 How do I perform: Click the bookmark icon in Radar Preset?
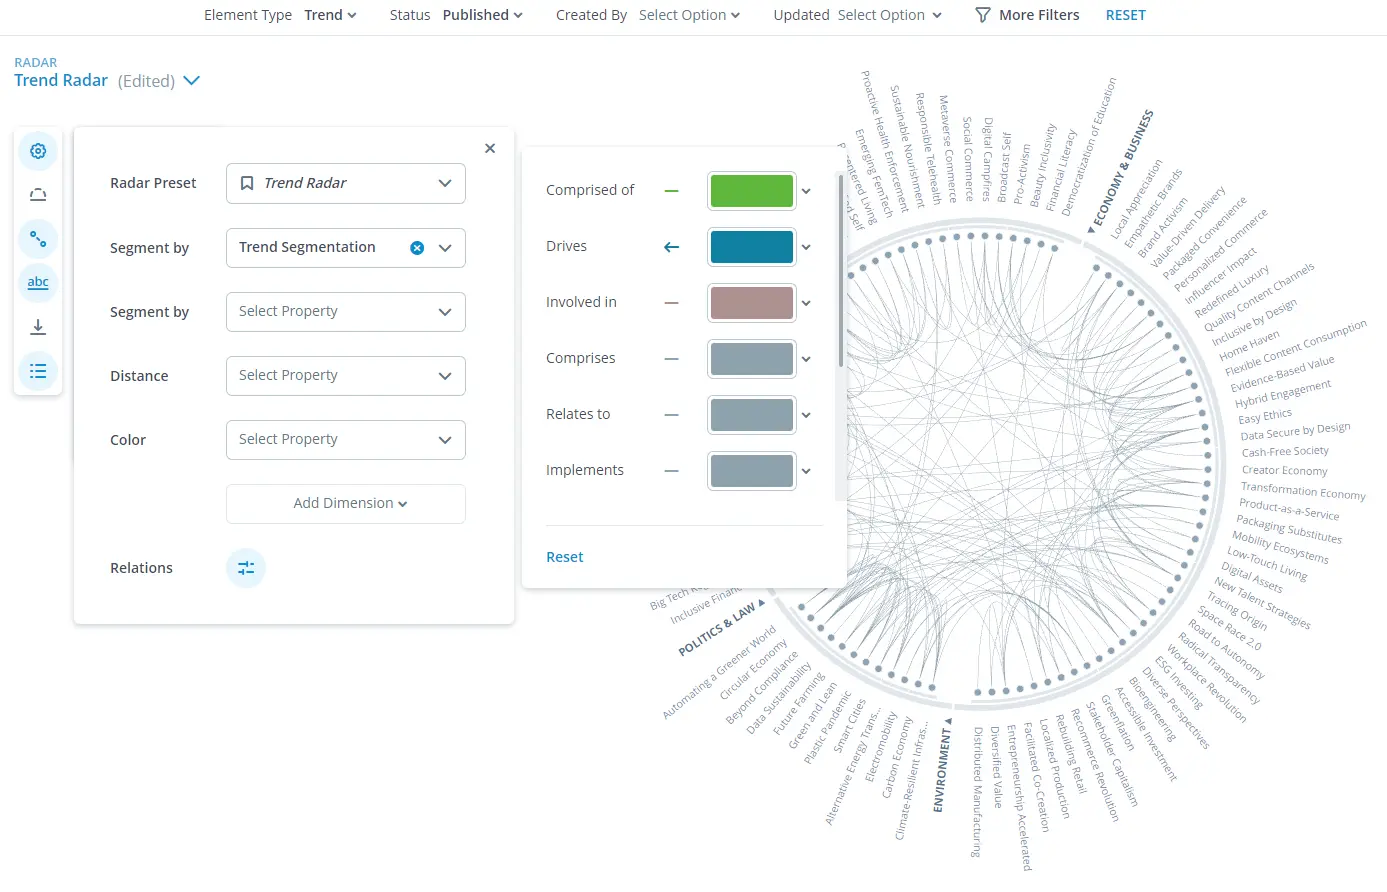(247, 183)
